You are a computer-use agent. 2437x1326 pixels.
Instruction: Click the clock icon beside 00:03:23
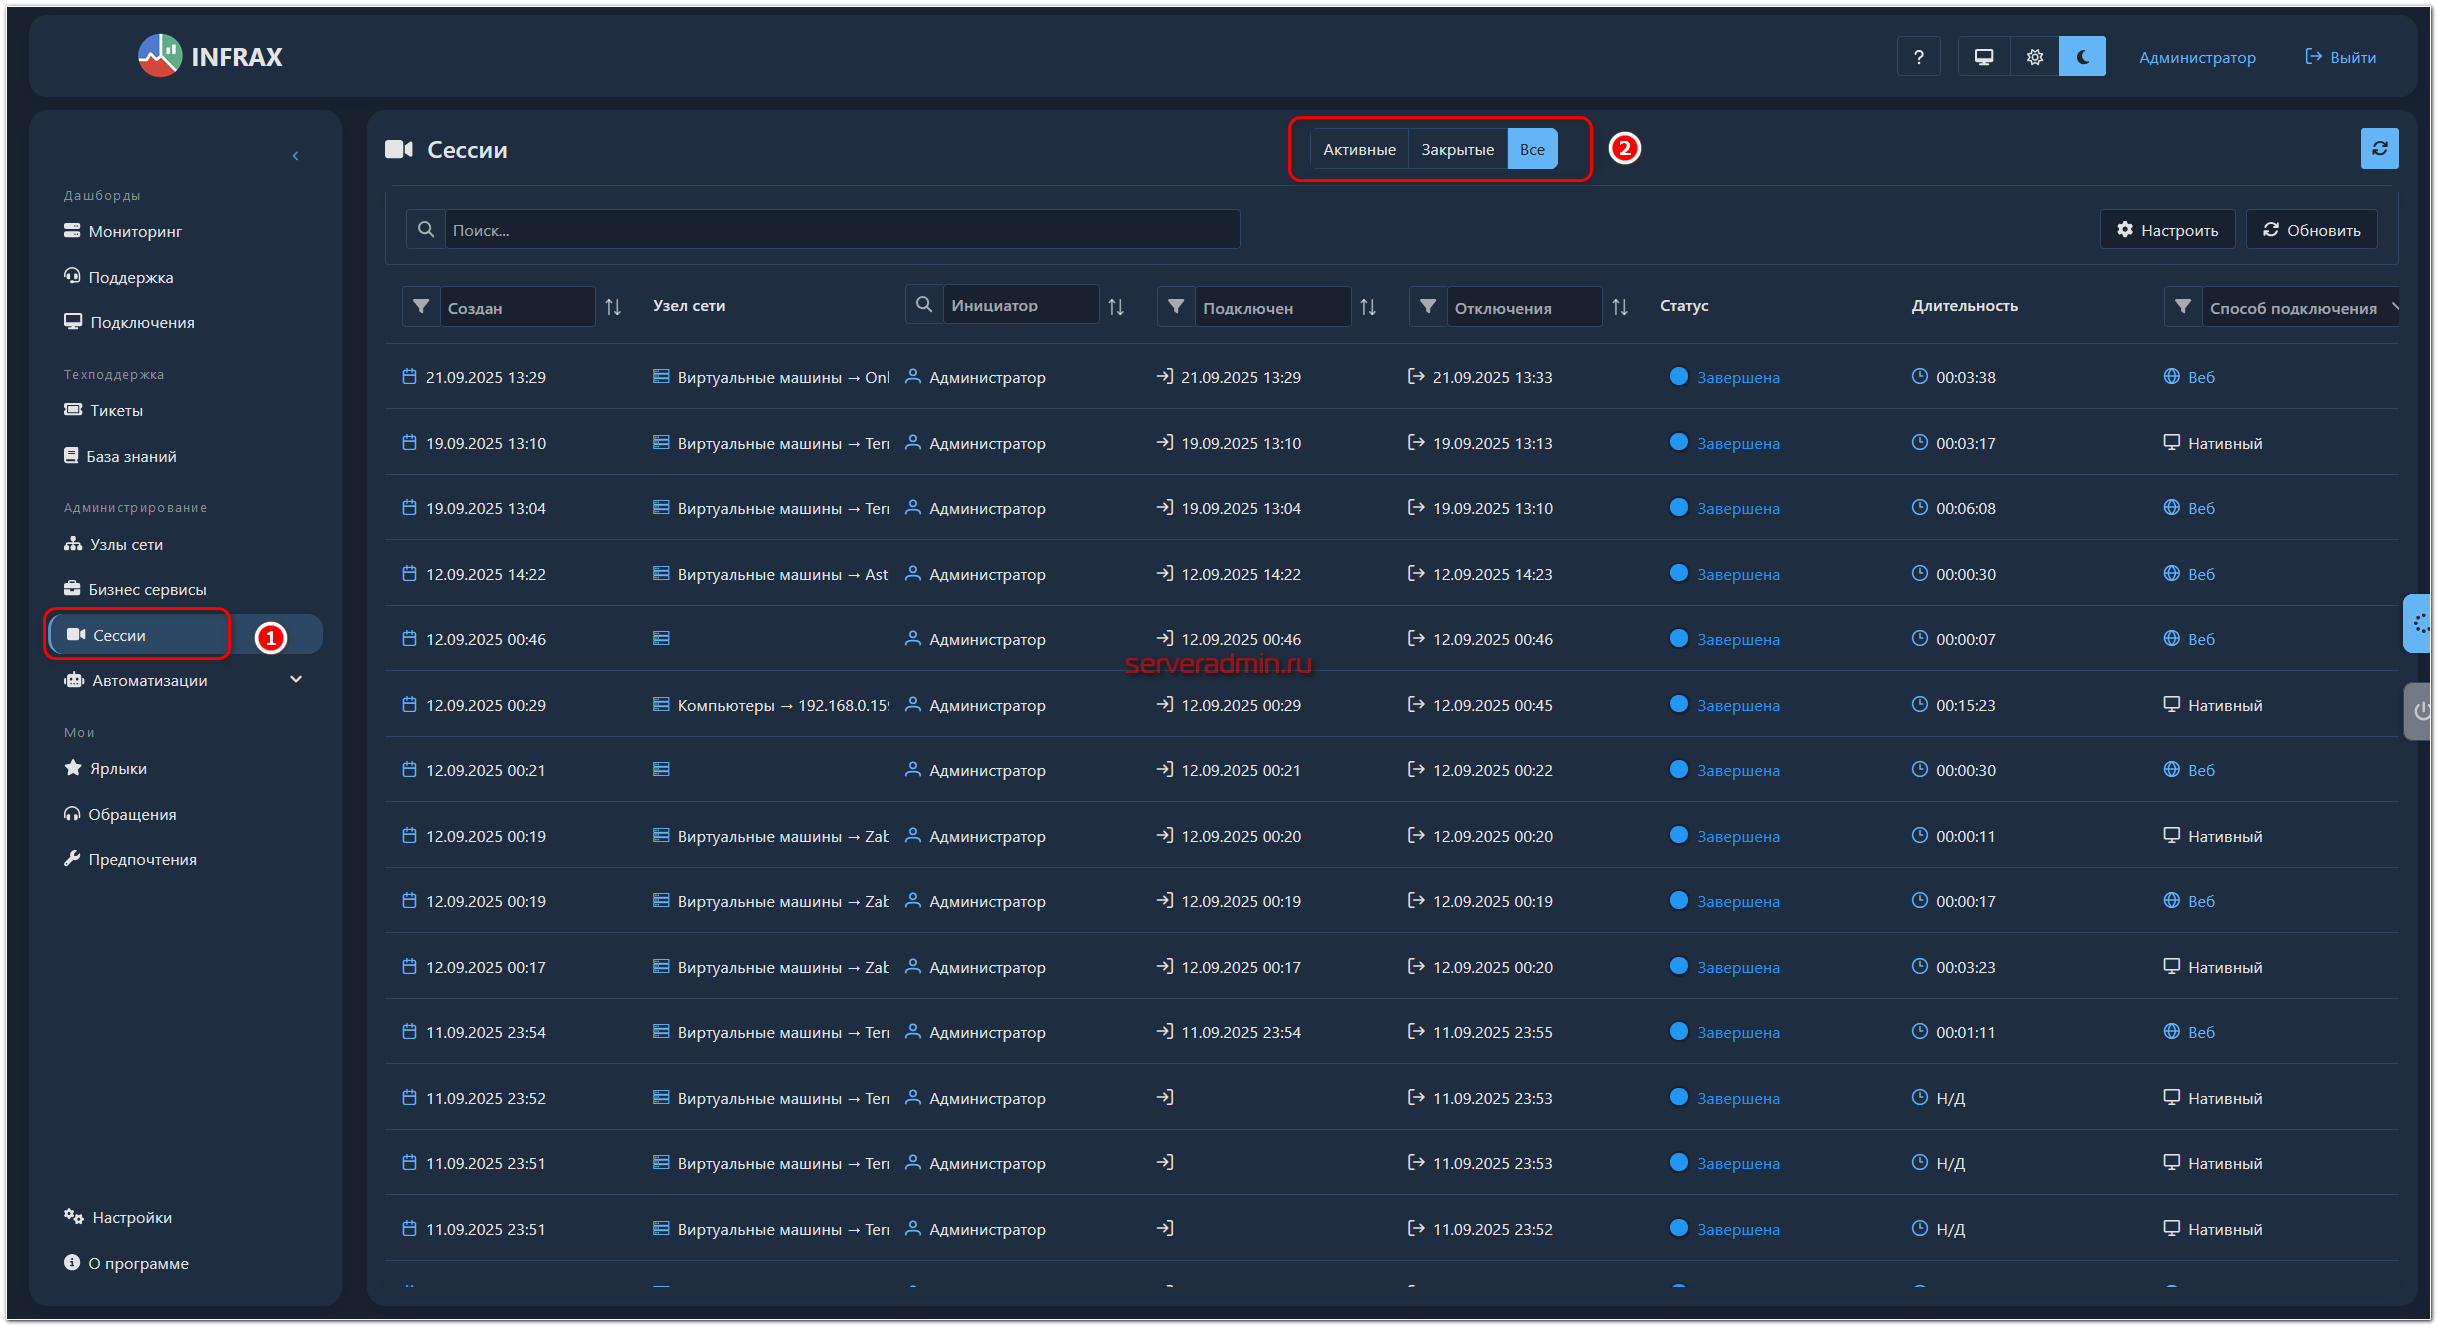(x=1919, y=966)
